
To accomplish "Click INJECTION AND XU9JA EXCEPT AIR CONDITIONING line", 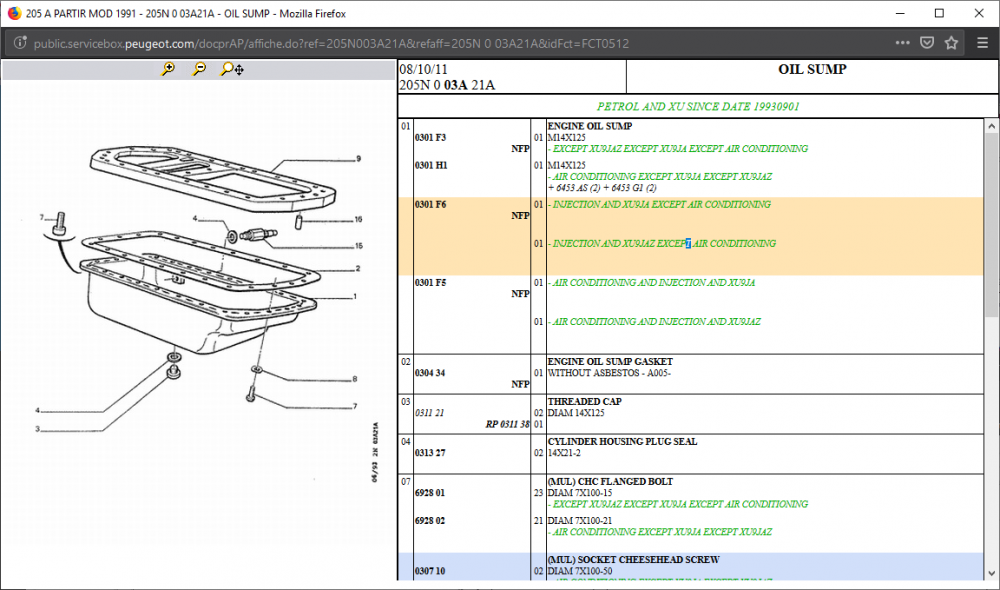I will (659, 205).
